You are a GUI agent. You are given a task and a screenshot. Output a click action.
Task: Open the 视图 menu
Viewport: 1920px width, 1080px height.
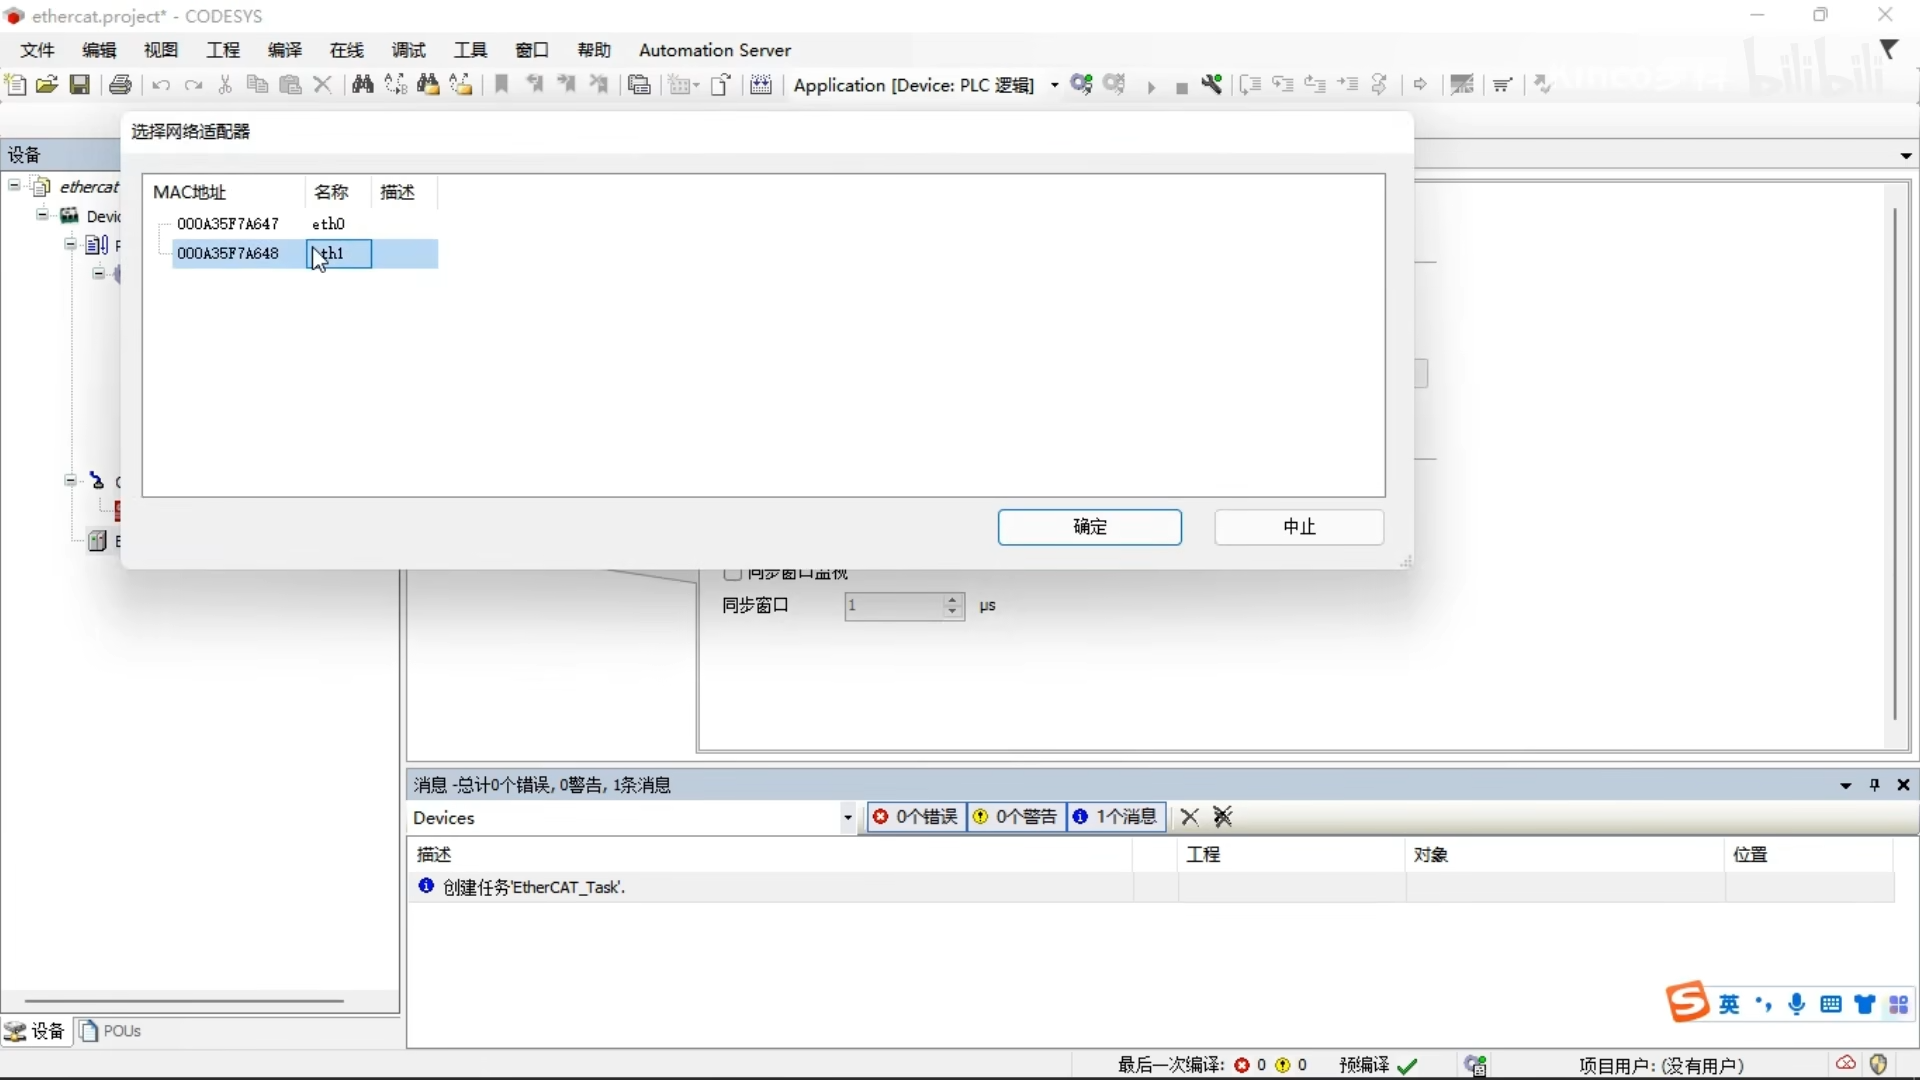pyautogui.click(x=161, y=50)
